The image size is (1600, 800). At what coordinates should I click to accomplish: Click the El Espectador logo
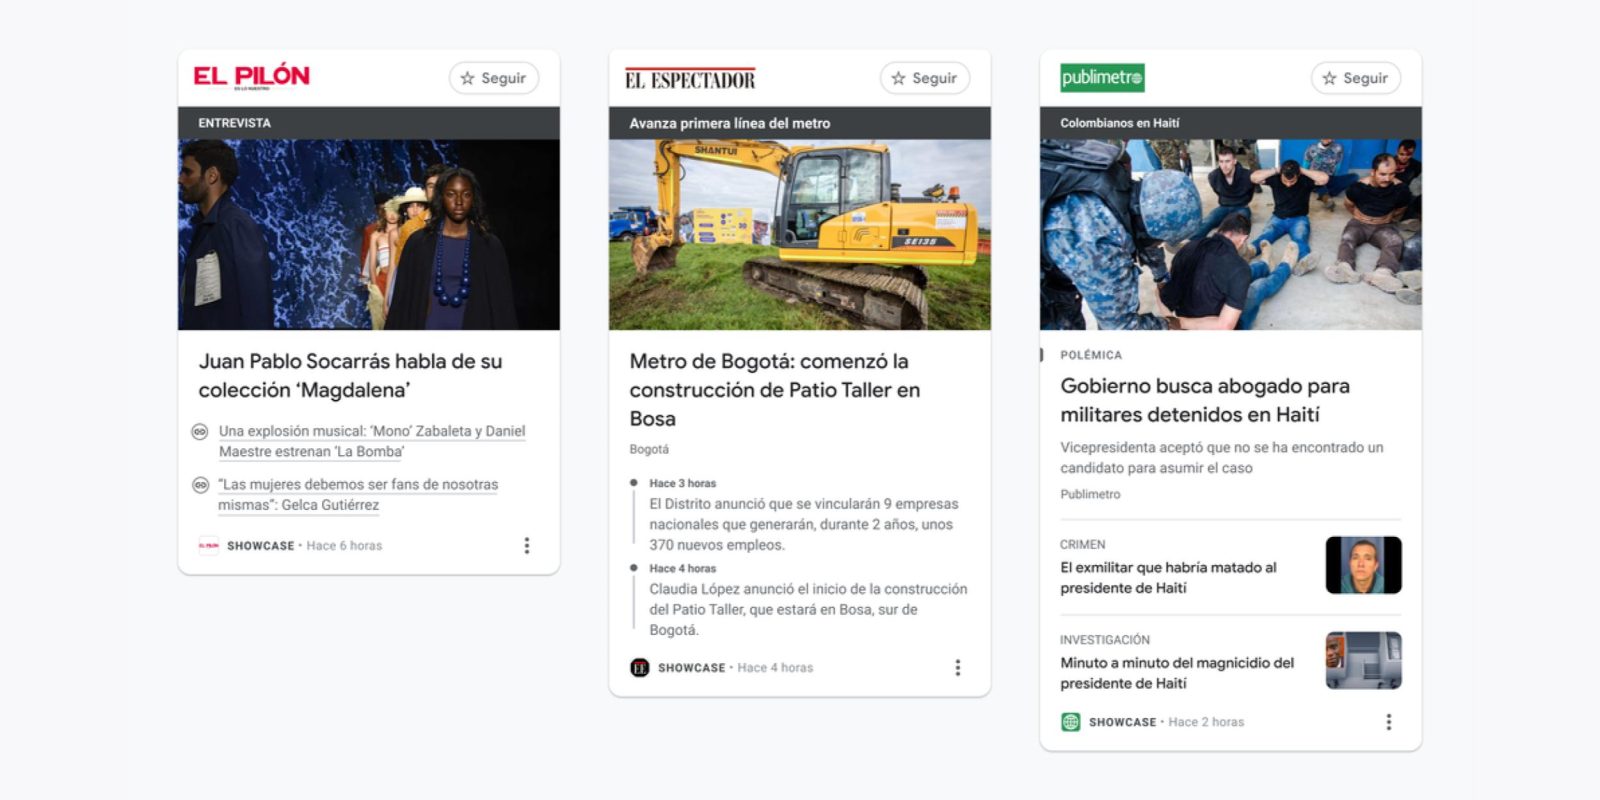690,79
